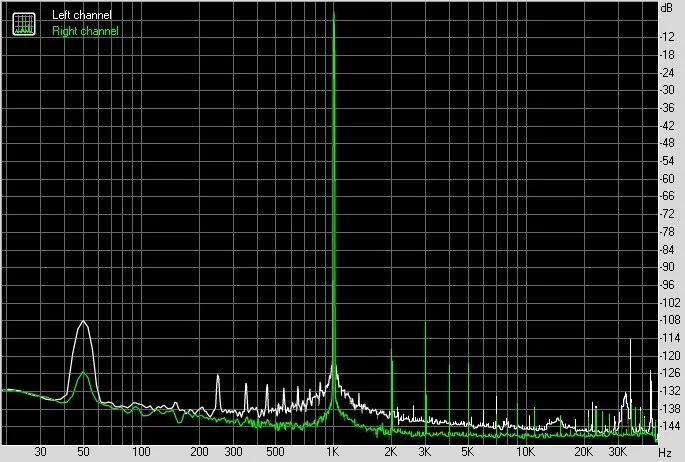Click the "-12" dB scale value

coord(667,37)
